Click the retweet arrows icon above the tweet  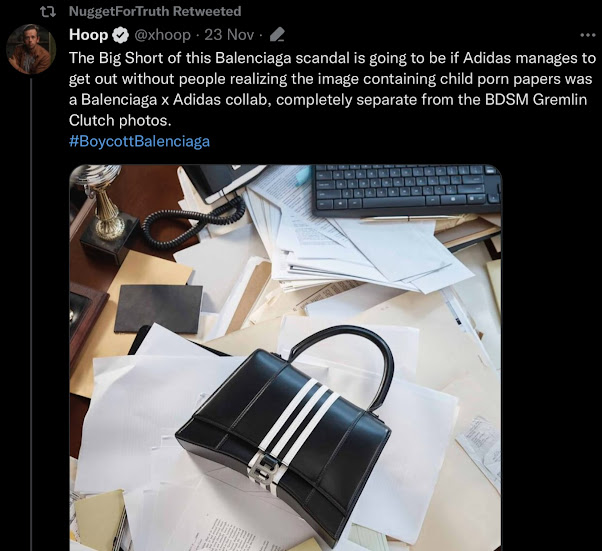click(48, 12)
